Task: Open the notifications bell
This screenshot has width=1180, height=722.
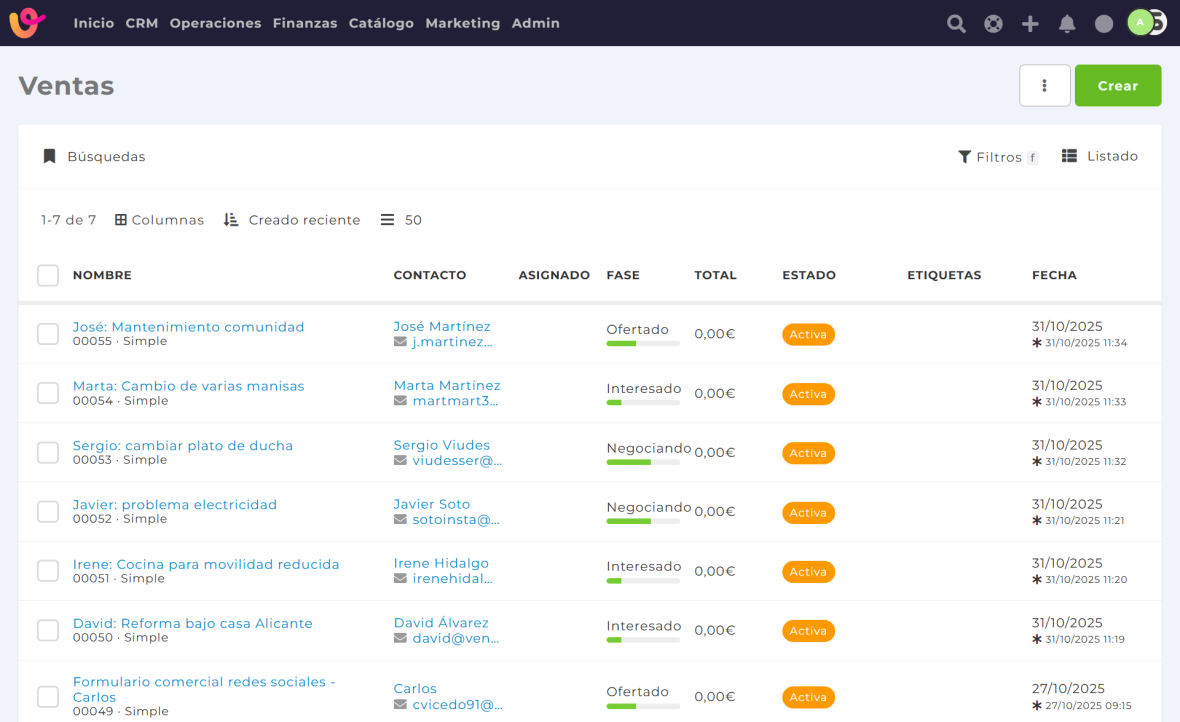Action: point(1067,23)
